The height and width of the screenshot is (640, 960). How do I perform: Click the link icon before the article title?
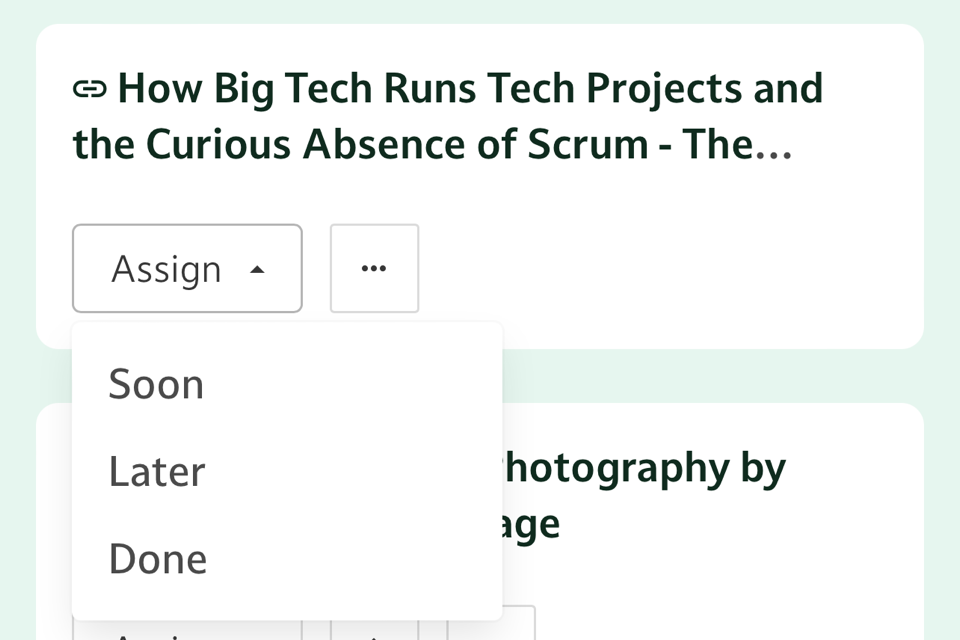(x=90, y=90)
